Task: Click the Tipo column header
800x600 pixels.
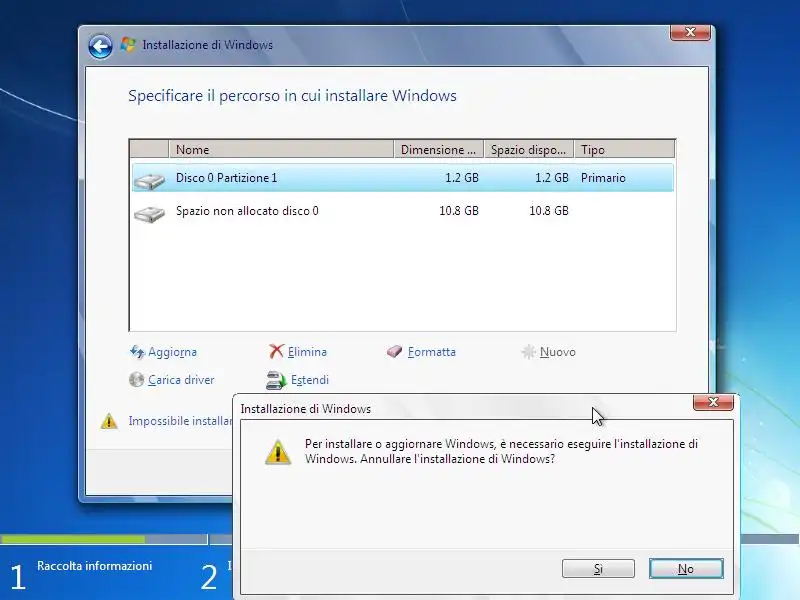Action: tap(624, 149)
